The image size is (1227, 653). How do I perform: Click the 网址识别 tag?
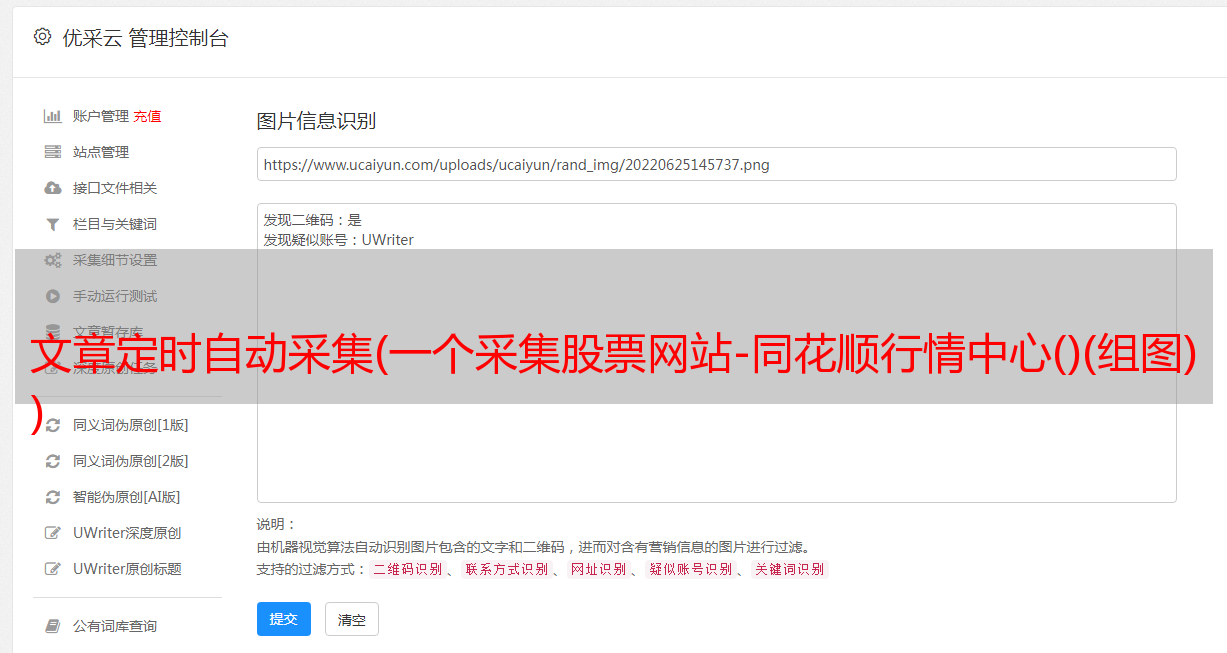tap(598, 569)
